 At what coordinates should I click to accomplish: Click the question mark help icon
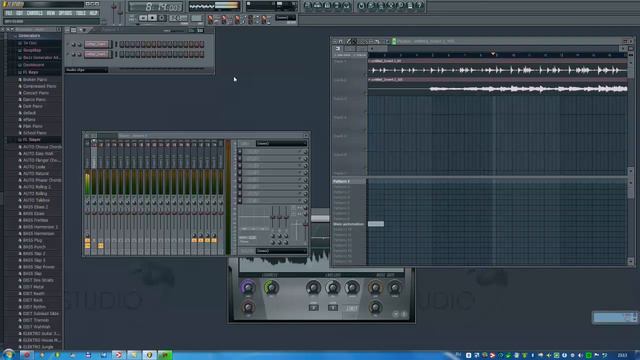pos(419,5)
